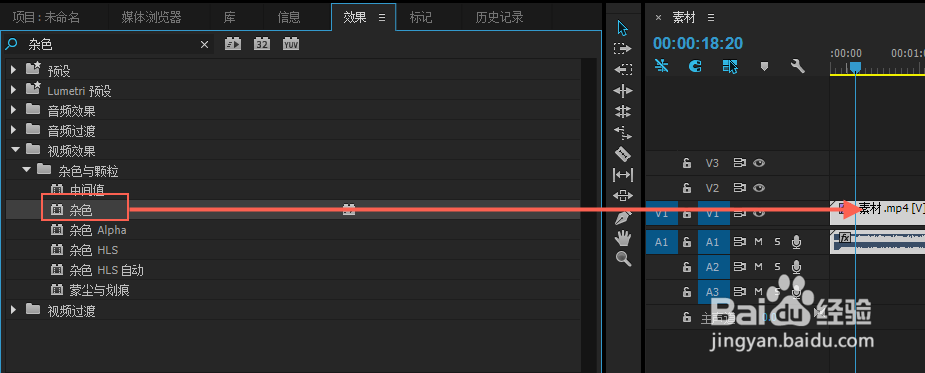Switch to the 媒体浏览器 tab

point(152,18)
